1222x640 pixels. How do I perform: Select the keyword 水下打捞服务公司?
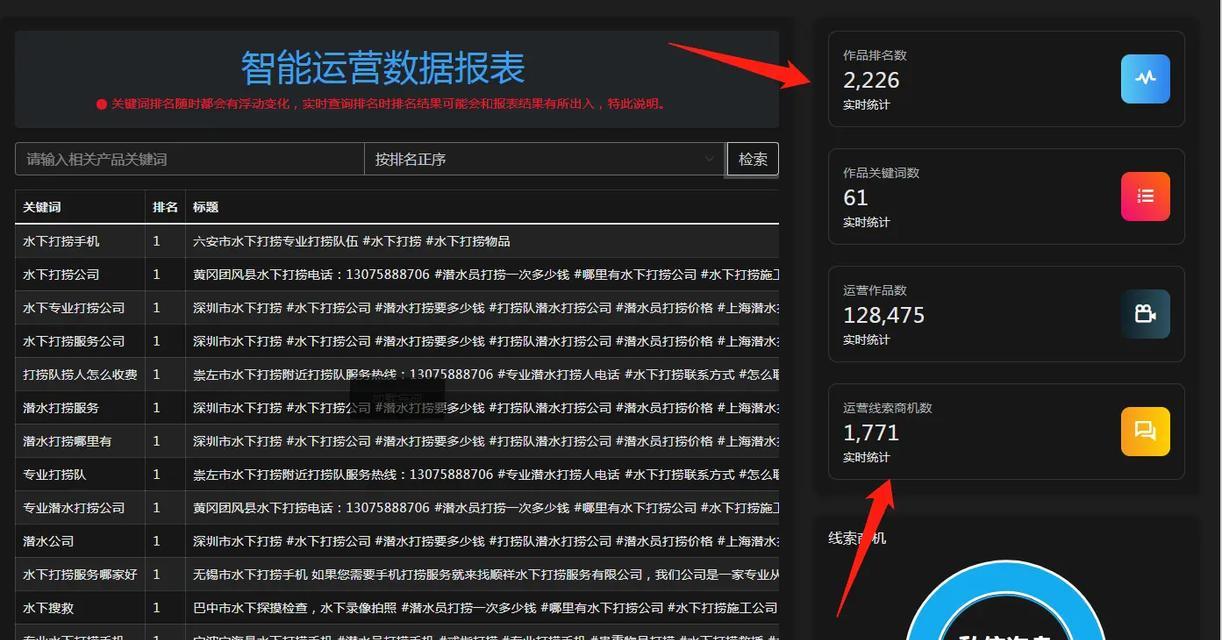(x=74, y=341)
